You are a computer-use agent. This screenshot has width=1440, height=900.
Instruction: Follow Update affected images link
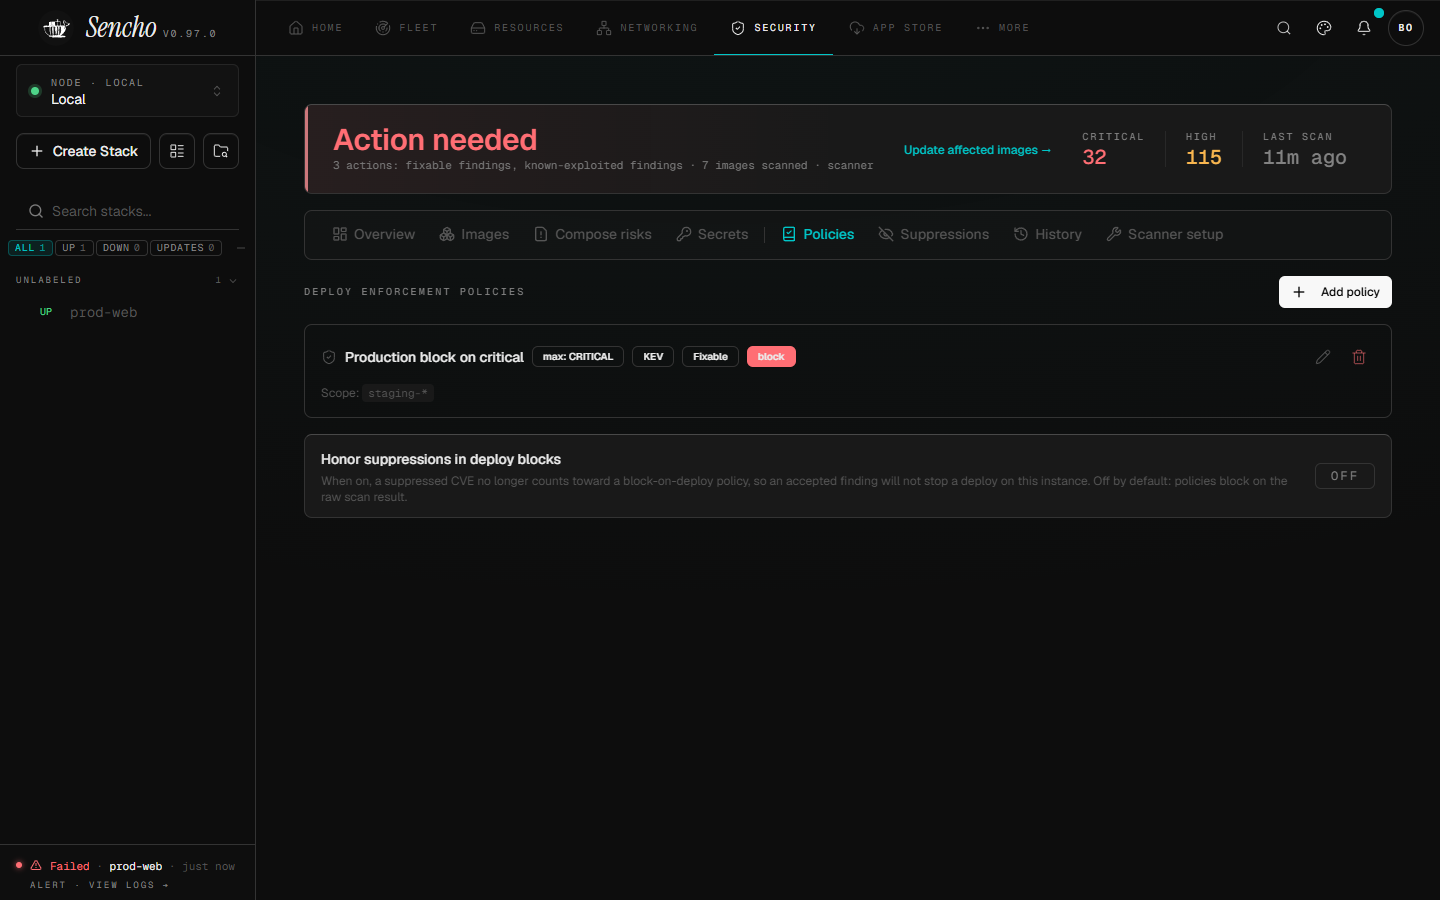pyautogui.click(x=977, y=150)
